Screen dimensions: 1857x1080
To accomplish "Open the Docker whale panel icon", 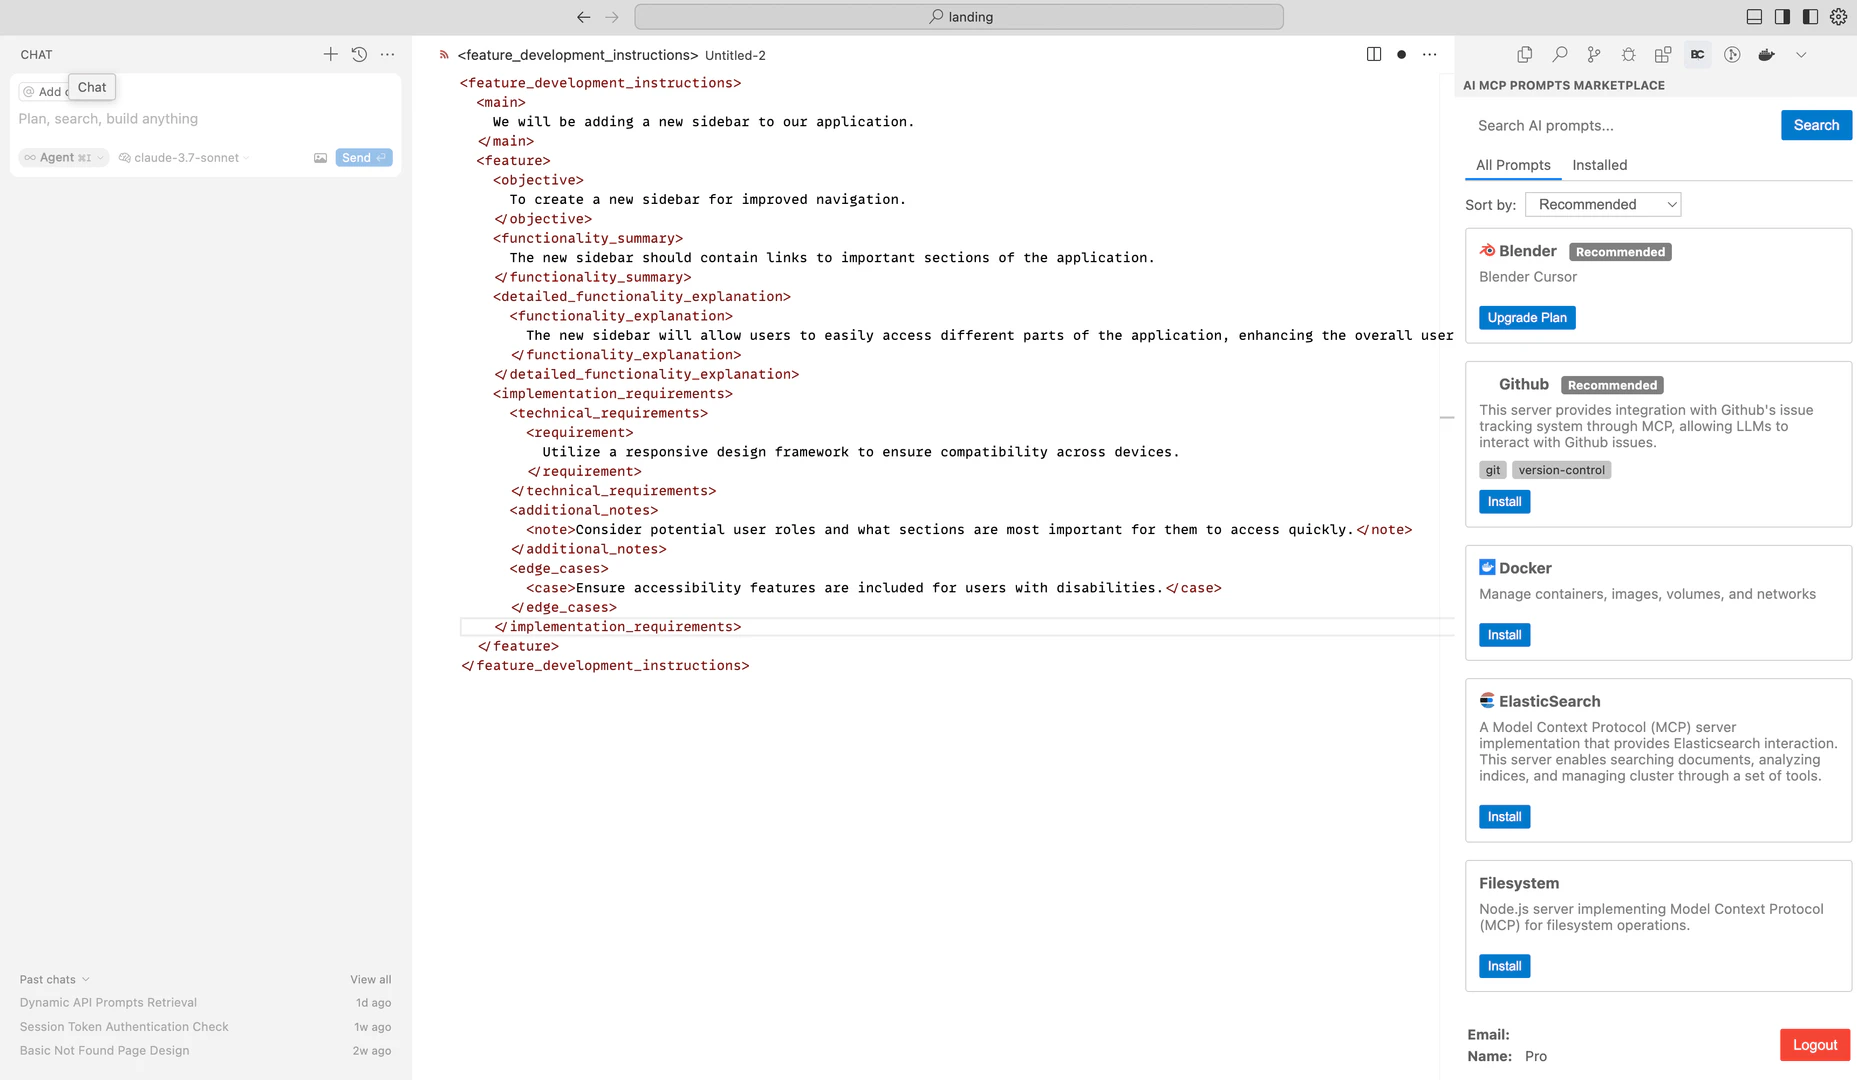I will [1766, 55].
